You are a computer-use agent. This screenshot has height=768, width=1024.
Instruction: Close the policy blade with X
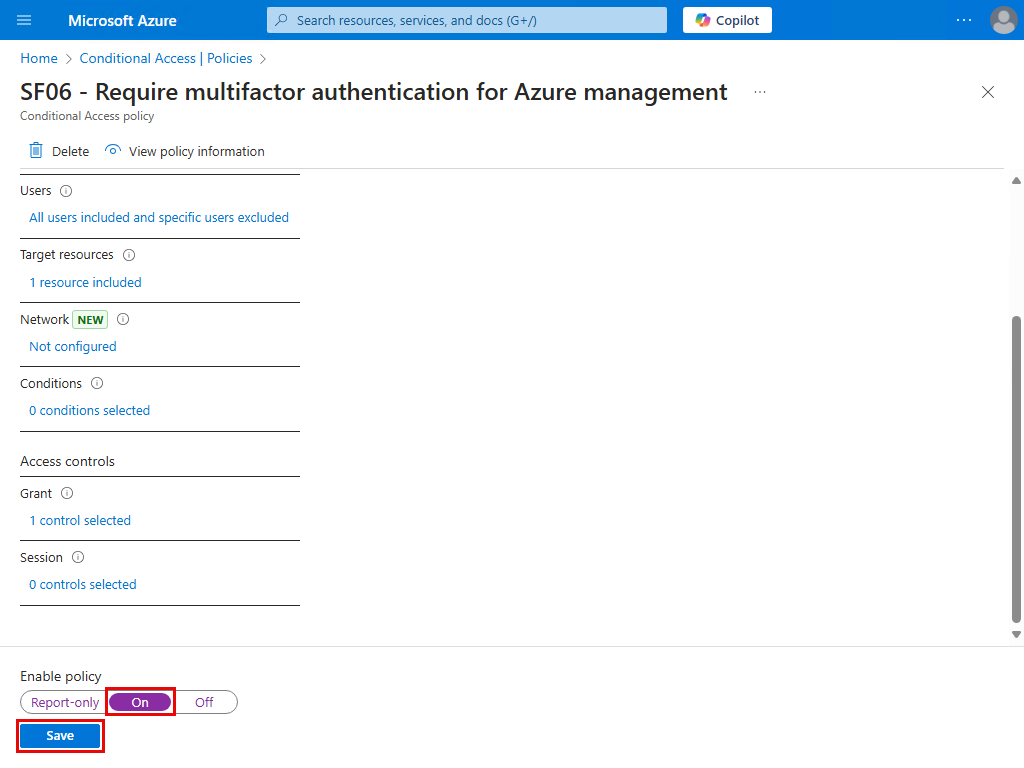coord(987,92)
